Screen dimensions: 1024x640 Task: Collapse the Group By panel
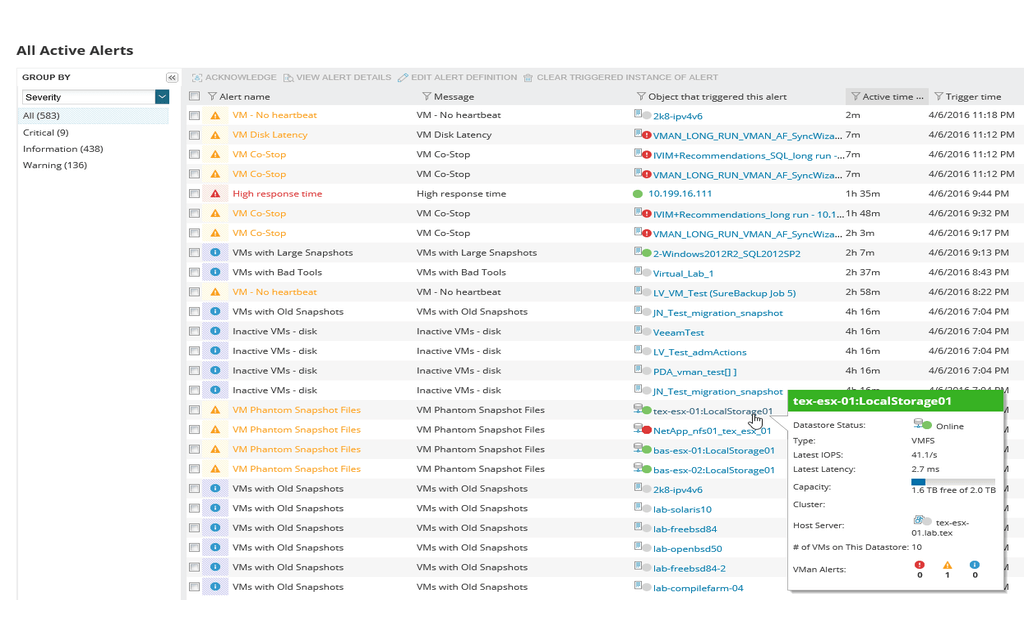coord(172,77)
